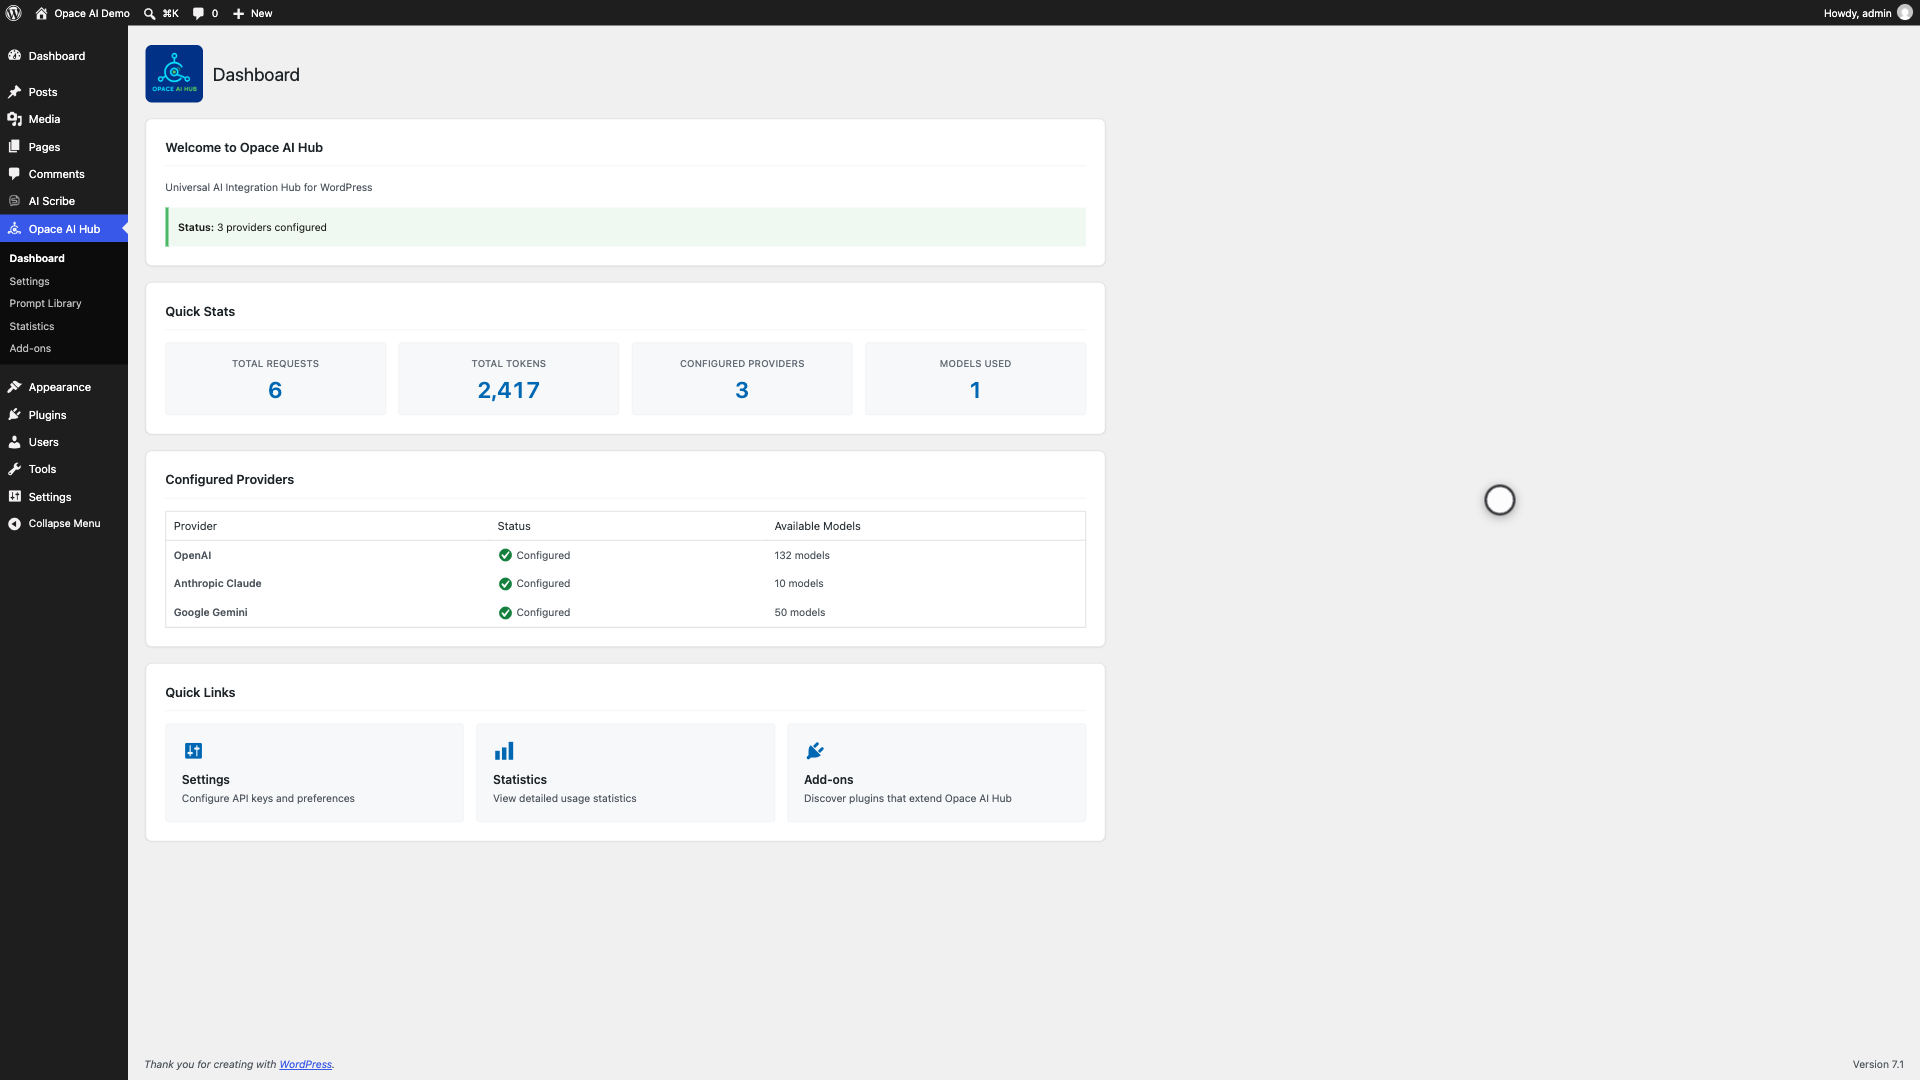The image size is (1920, 1080).
Task: Click the Anthropic Claude provider name
Action: tap(217, 584)
